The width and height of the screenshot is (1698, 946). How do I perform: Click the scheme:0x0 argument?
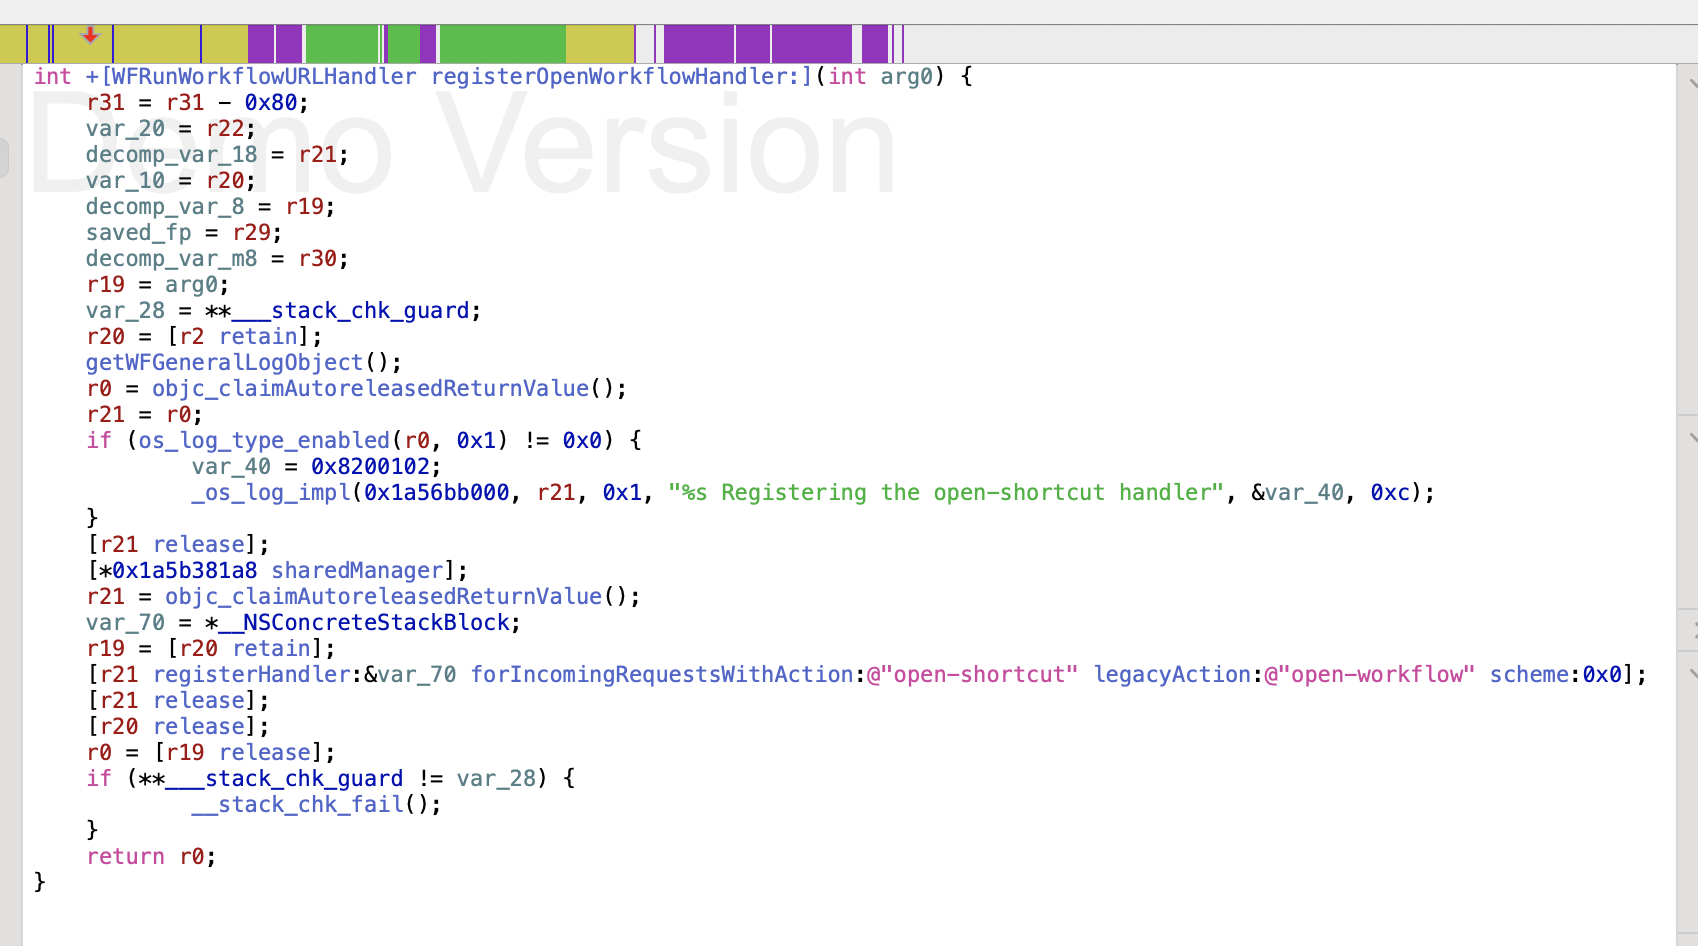tap(1555, 675)
